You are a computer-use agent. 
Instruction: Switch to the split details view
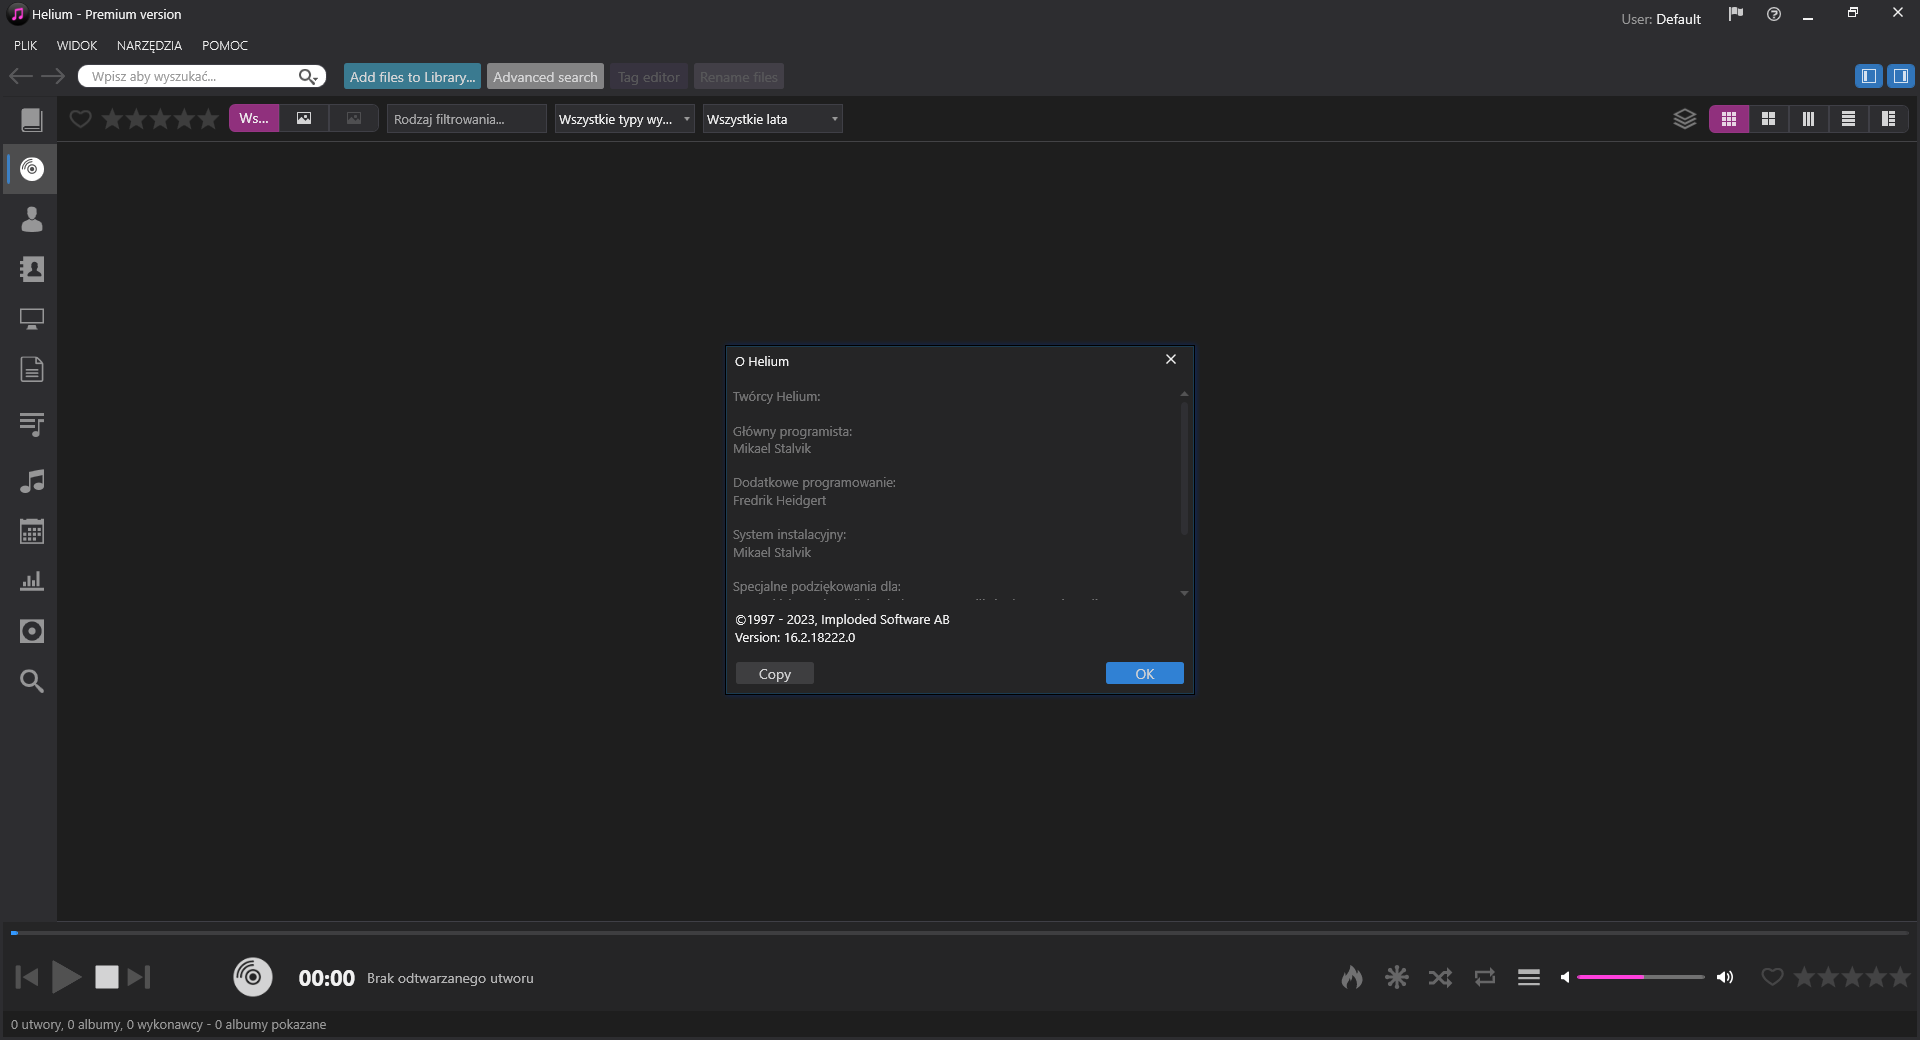(1889, 119)
